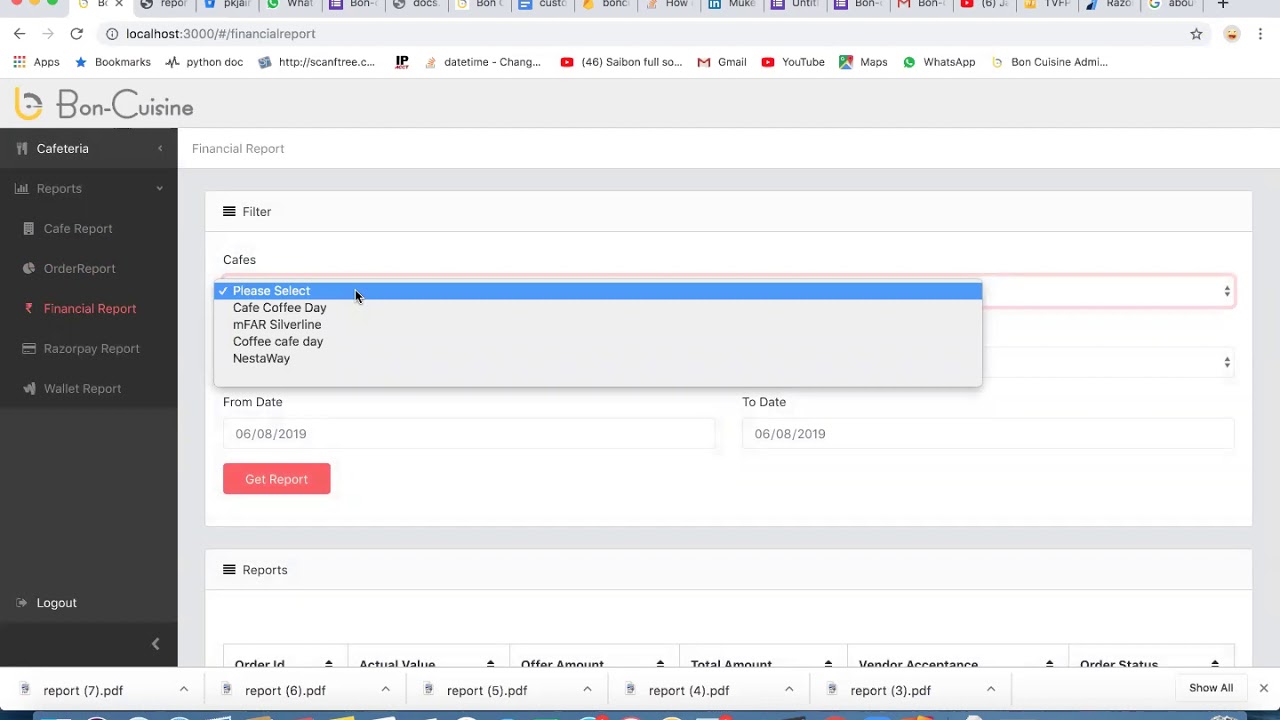Close the downloads bar
1280x720 pixels.
coord(1263,688)
